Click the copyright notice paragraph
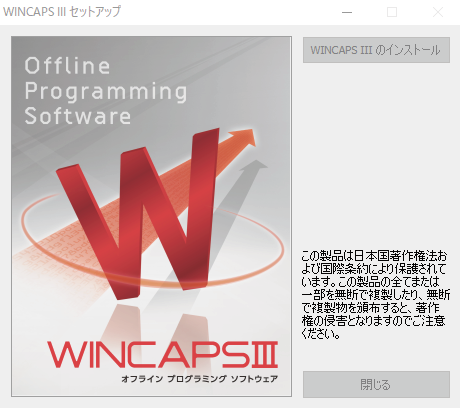Viewport: 460px width, 408px height. [376, 295]
